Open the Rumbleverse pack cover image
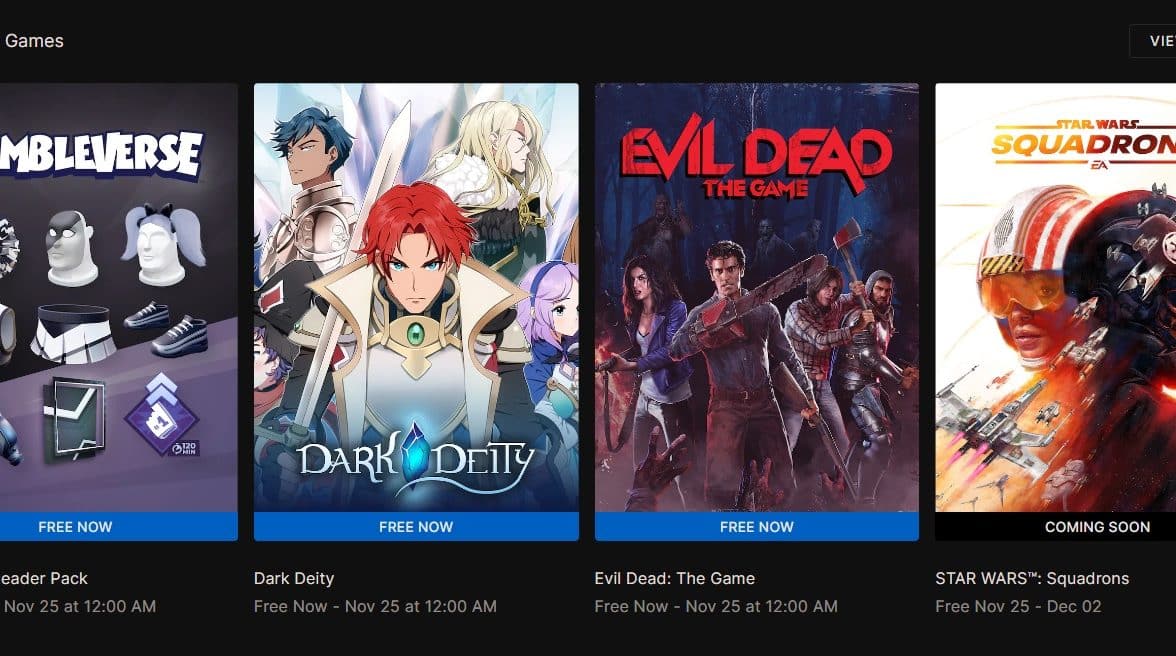 coord(118,298)
